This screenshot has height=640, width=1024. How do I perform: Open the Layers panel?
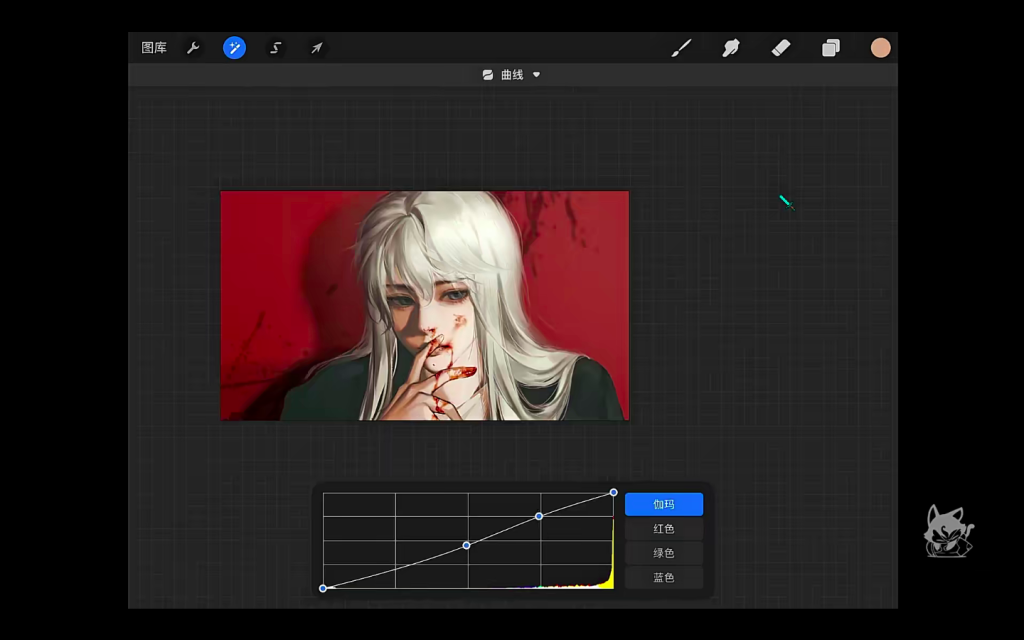[831, 48]
